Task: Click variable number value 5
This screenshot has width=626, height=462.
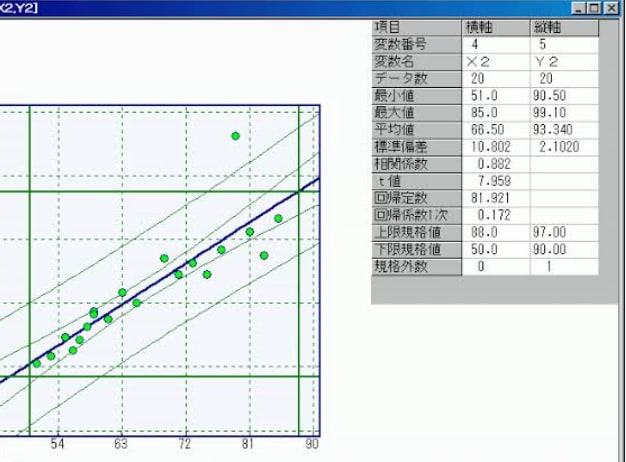Action: (565, 44)
